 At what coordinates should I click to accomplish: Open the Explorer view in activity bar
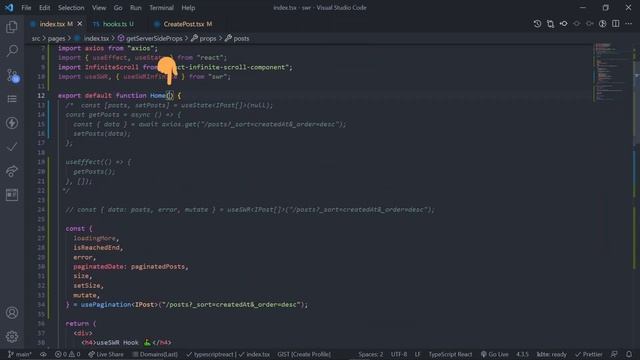click(12, 27)
